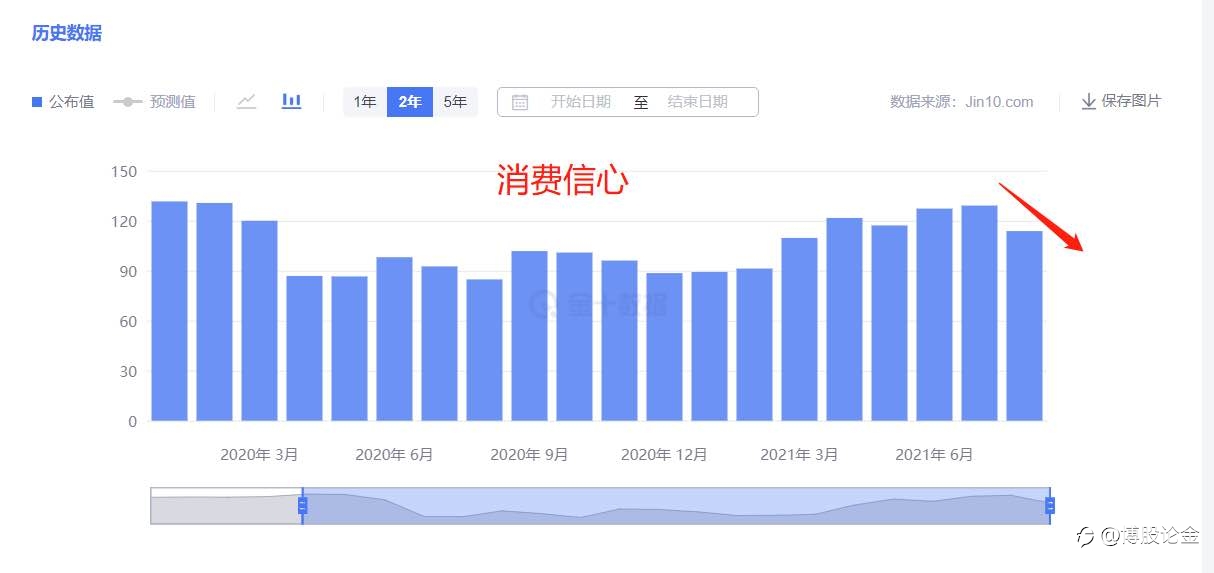Click the bar above 2020年 9月 label
This screenshot has height=573, width=1214.
click(529, 336)
